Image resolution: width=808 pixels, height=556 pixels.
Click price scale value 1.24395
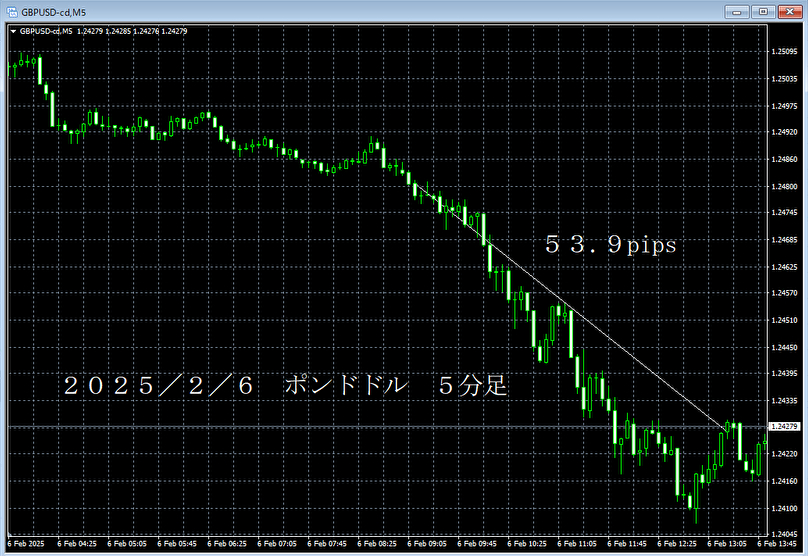784,373
